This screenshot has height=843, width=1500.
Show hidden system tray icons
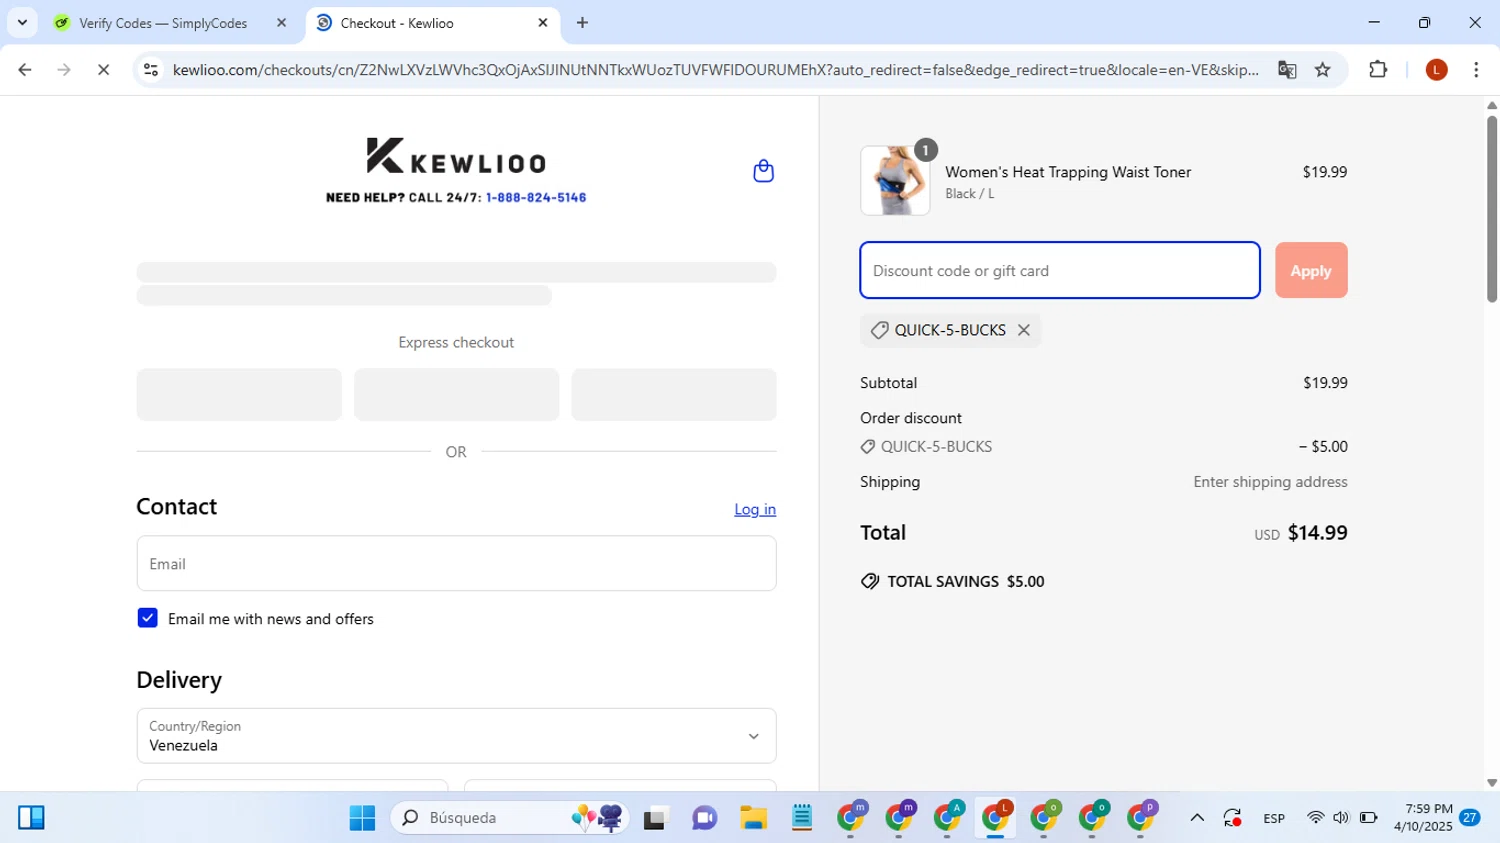tap(1197, 818)
